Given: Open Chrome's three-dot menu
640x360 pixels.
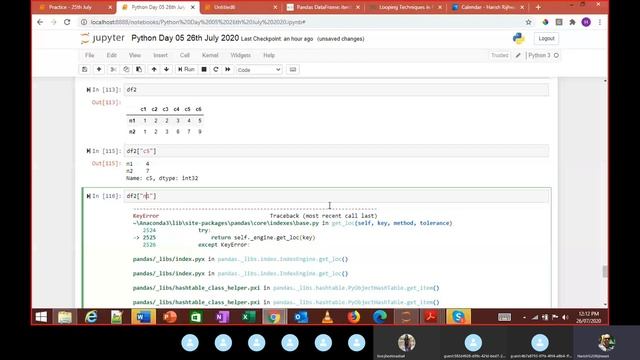Looking at the screenshot, I should coord(600,22).
